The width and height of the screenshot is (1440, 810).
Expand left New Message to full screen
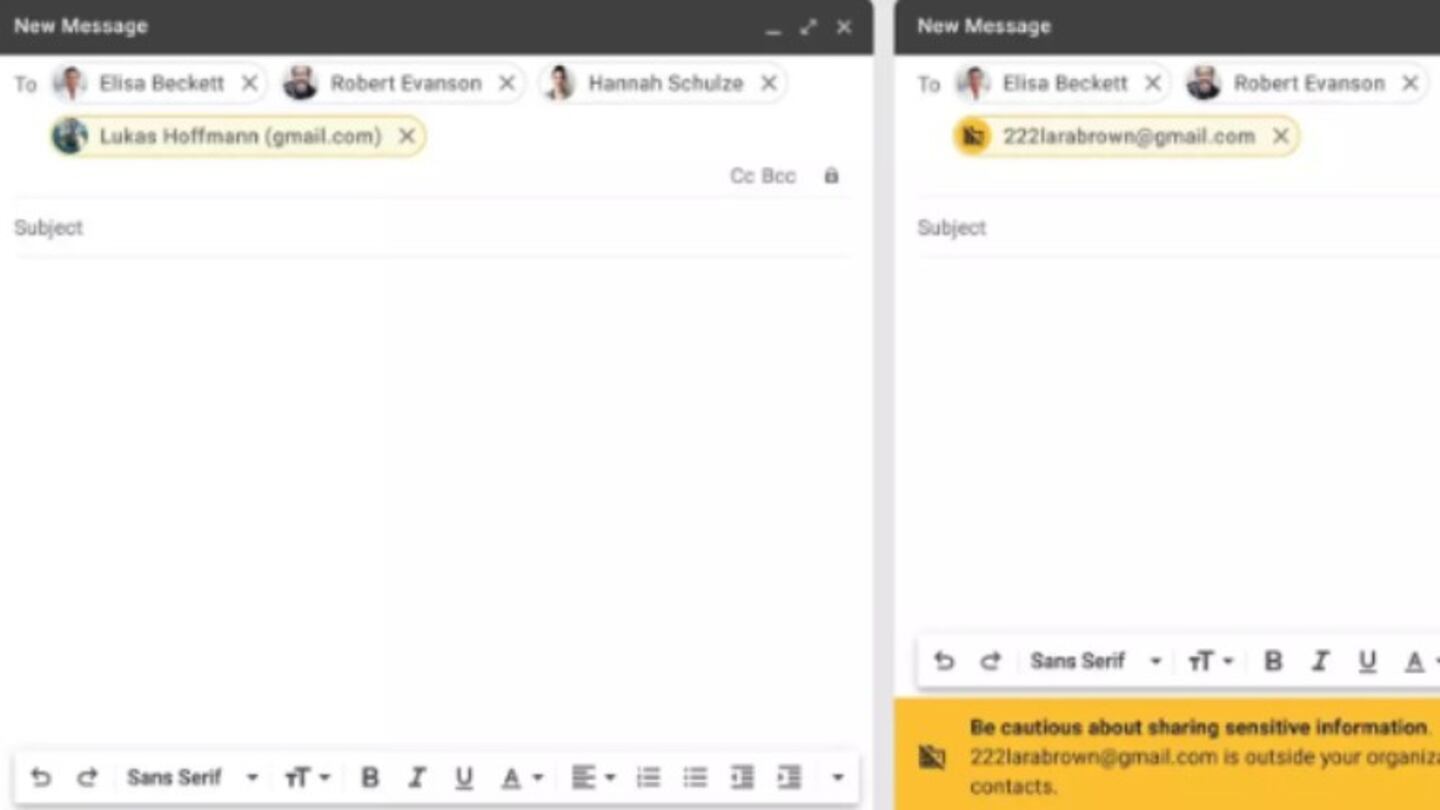point(808,27)
